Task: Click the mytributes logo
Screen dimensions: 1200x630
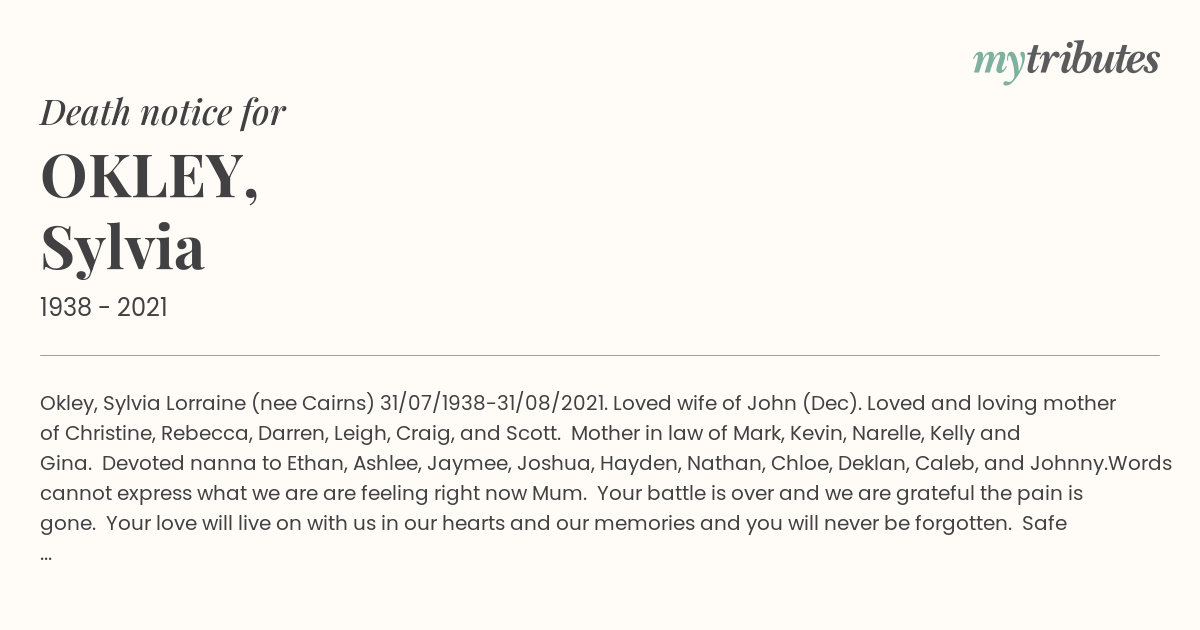Action: tap(1066, 62)
